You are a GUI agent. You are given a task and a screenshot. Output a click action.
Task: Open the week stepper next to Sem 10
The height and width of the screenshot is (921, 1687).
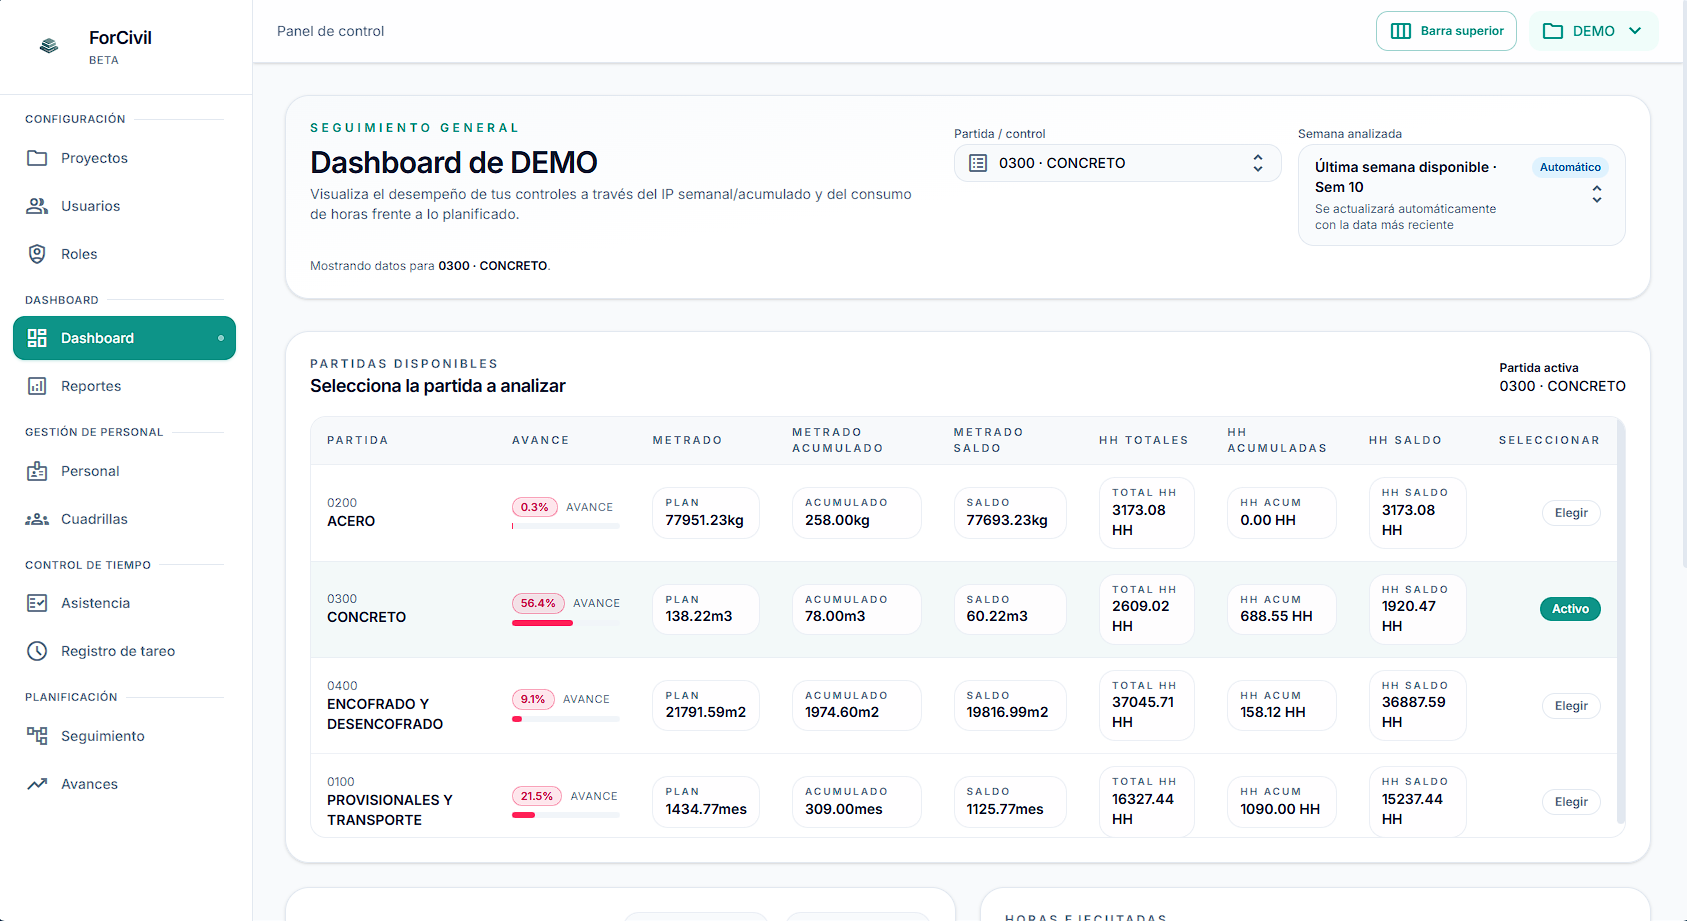pos(1598,194)
